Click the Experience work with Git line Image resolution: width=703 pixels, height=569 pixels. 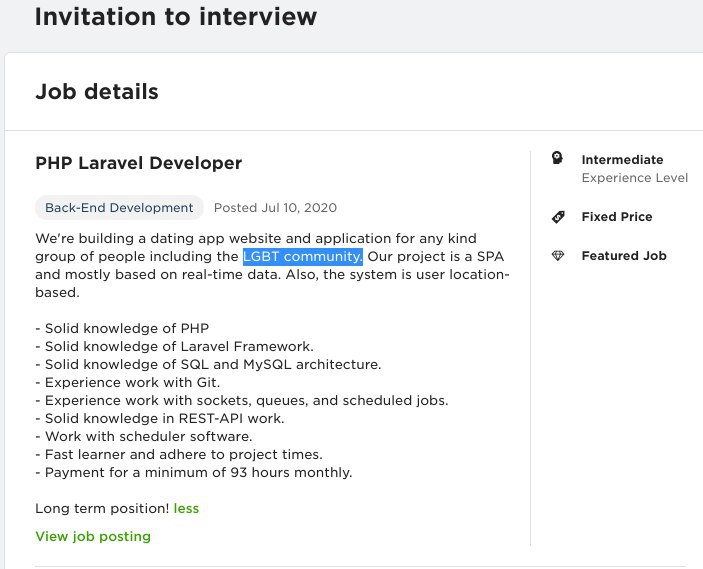(x=128, y=382)
